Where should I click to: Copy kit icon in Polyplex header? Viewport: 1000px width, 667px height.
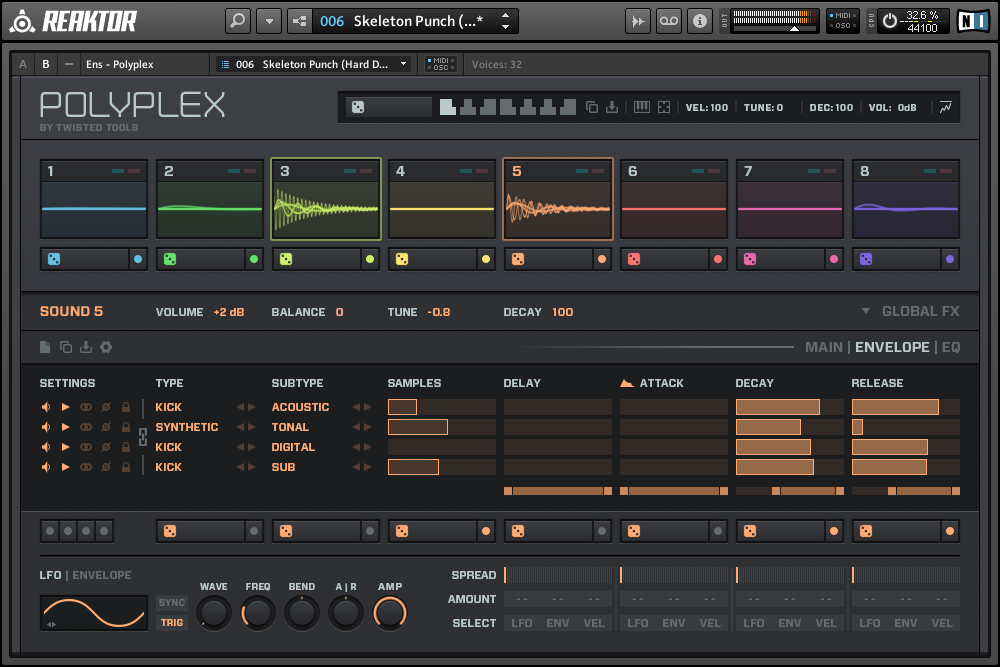(592, 107)
